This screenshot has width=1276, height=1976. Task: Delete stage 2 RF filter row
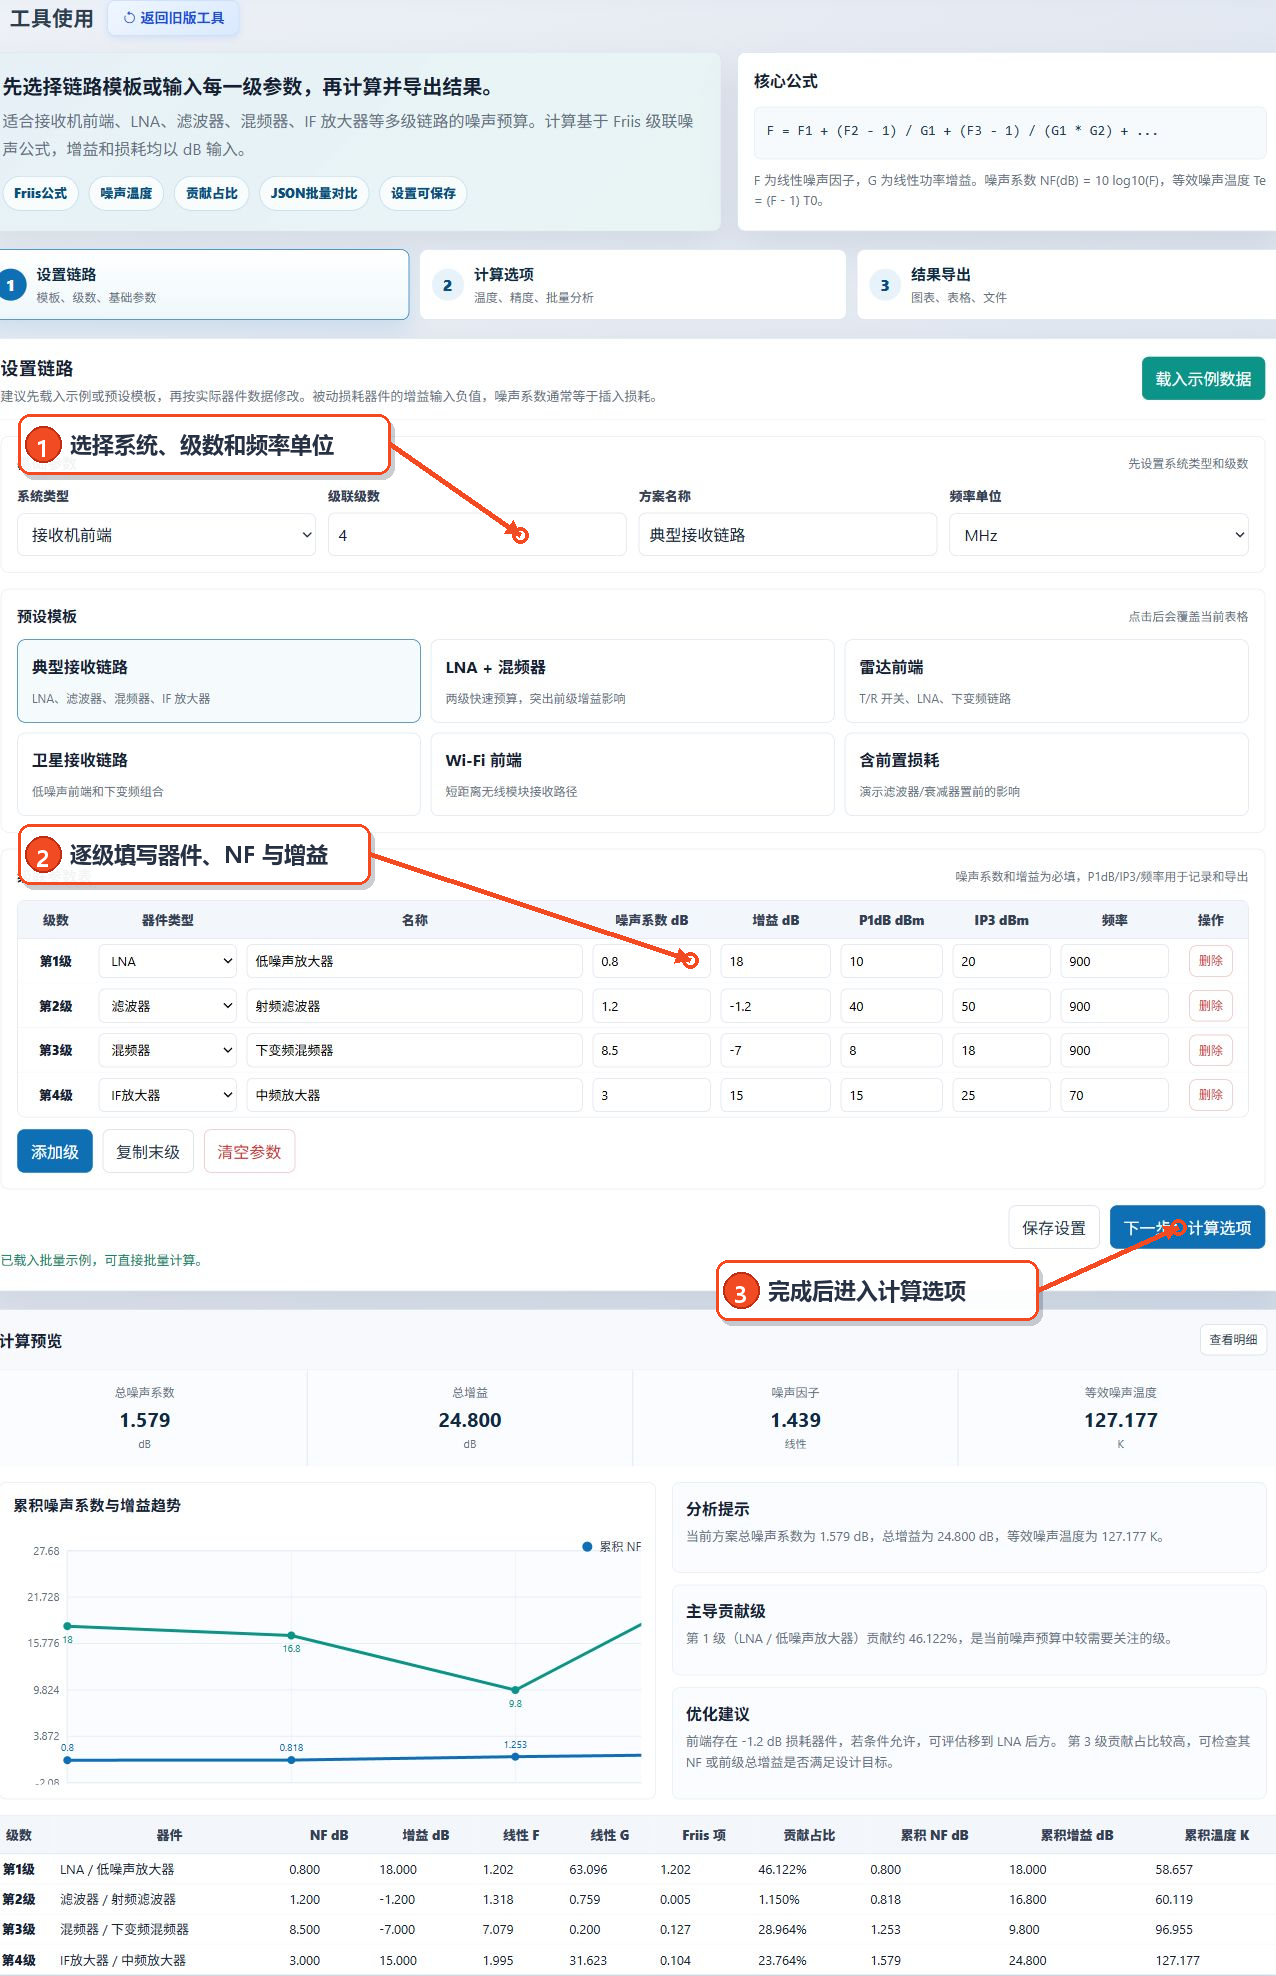point(1210,1006)
